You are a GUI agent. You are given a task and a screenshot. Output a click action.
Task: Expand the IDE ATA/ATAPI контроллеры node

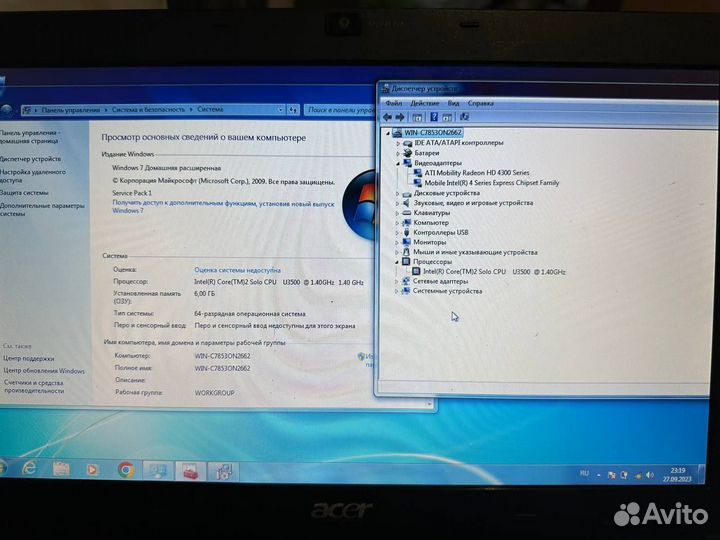(x=398, y=143)
